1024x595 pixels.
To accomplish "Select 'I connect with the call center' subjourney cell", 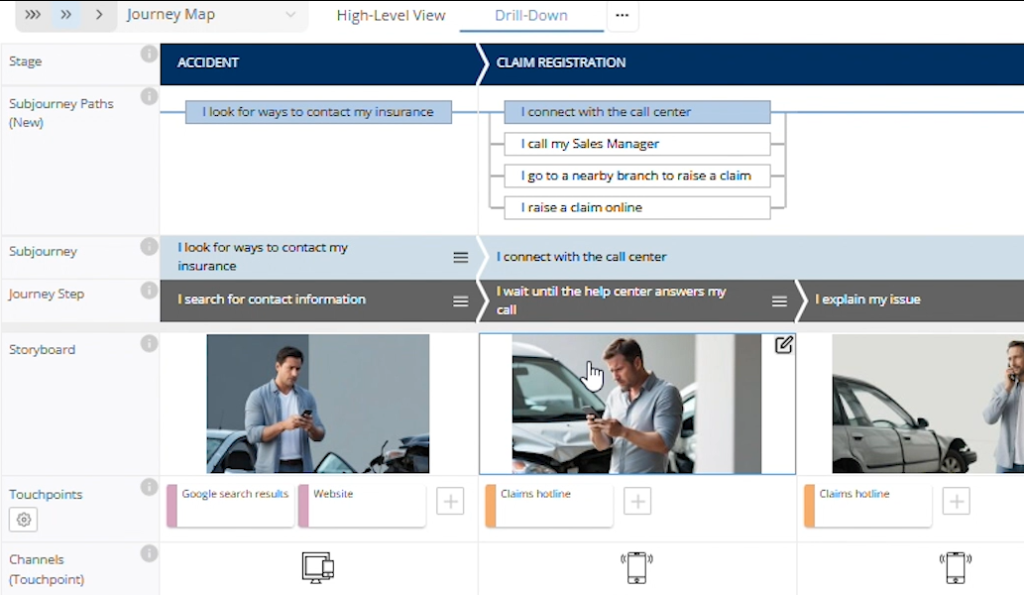I will (x=751, y=257).
